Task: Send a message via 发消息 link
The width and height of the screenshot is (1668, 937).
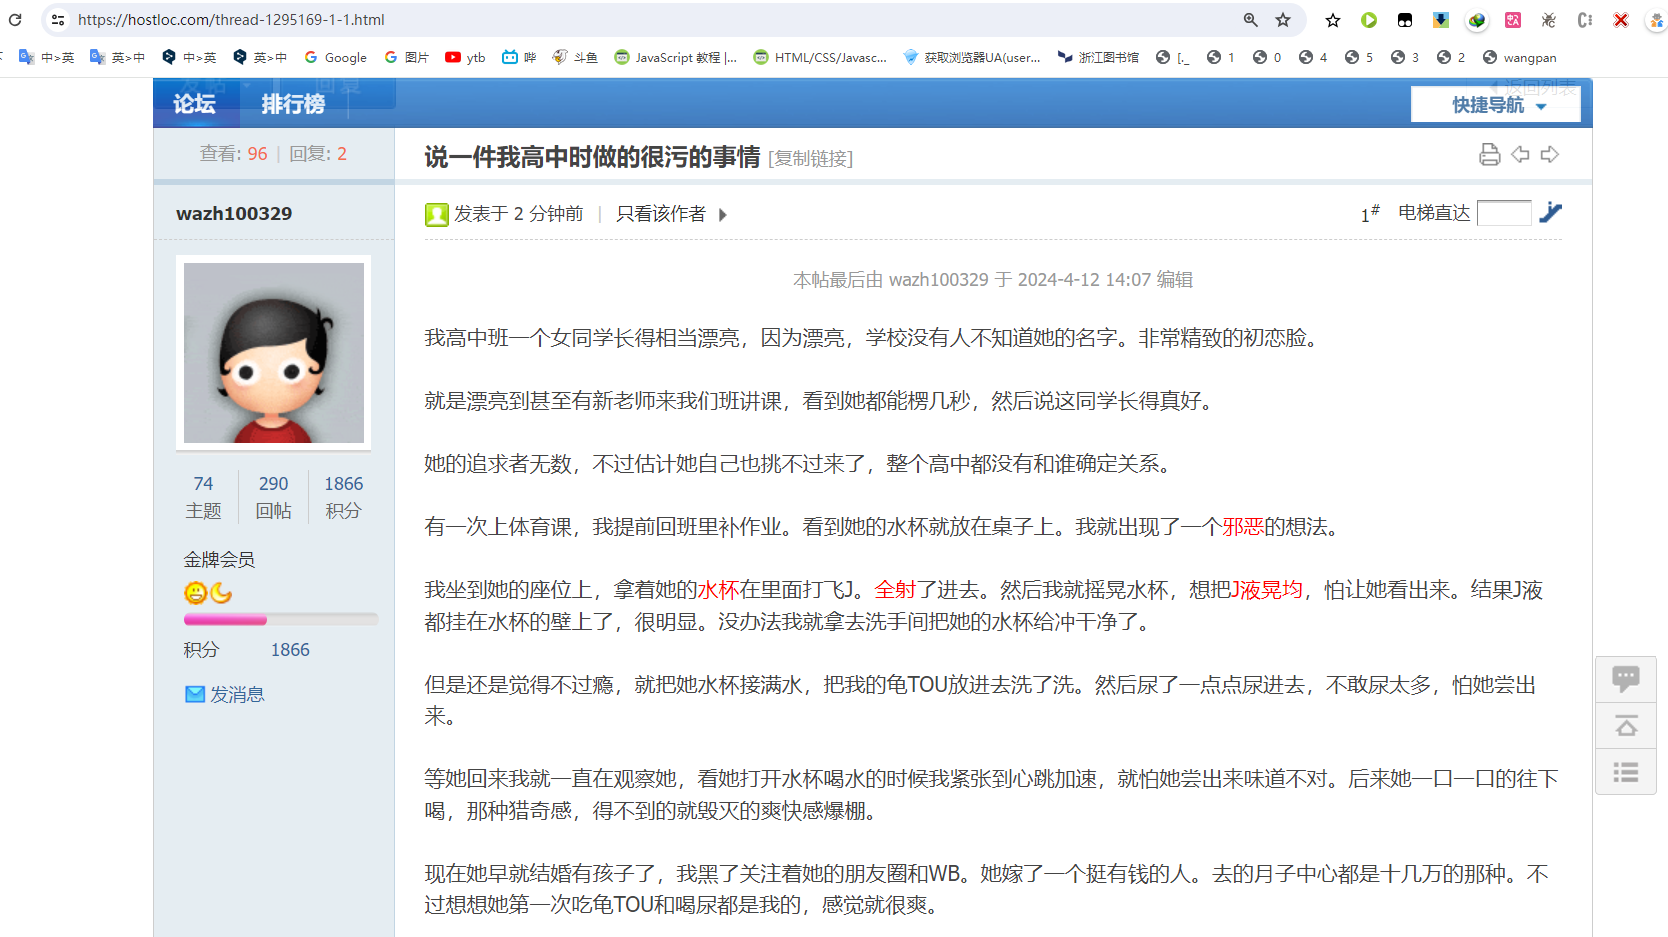Action: pos(236,694)
